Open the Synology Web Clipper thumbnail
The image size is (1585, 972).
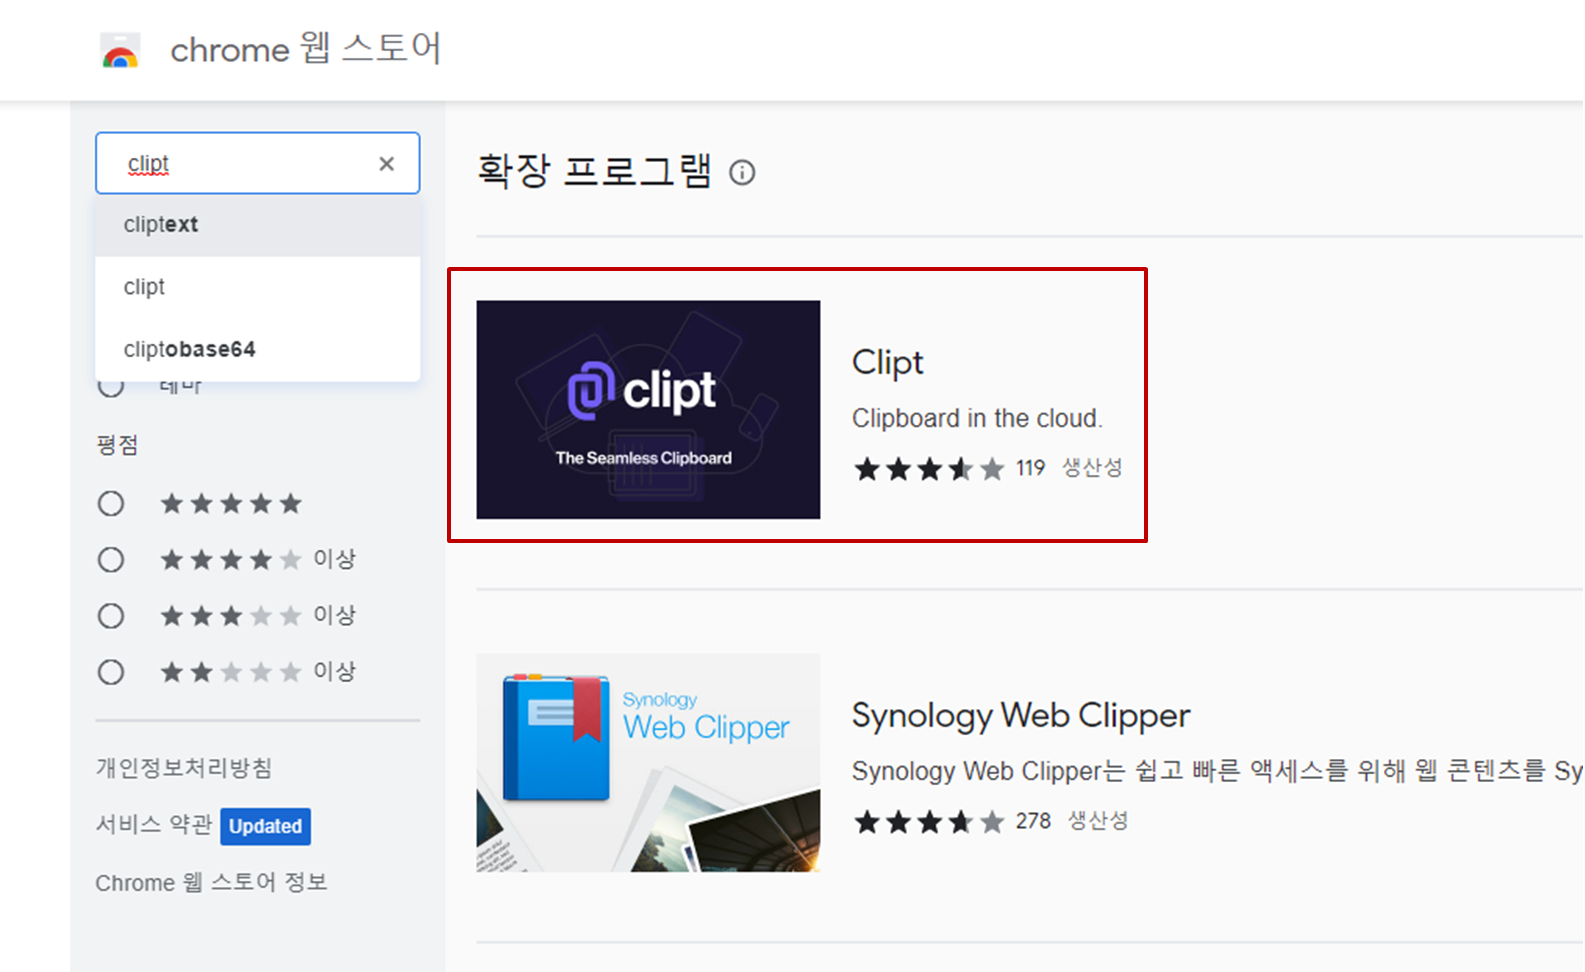648,763
